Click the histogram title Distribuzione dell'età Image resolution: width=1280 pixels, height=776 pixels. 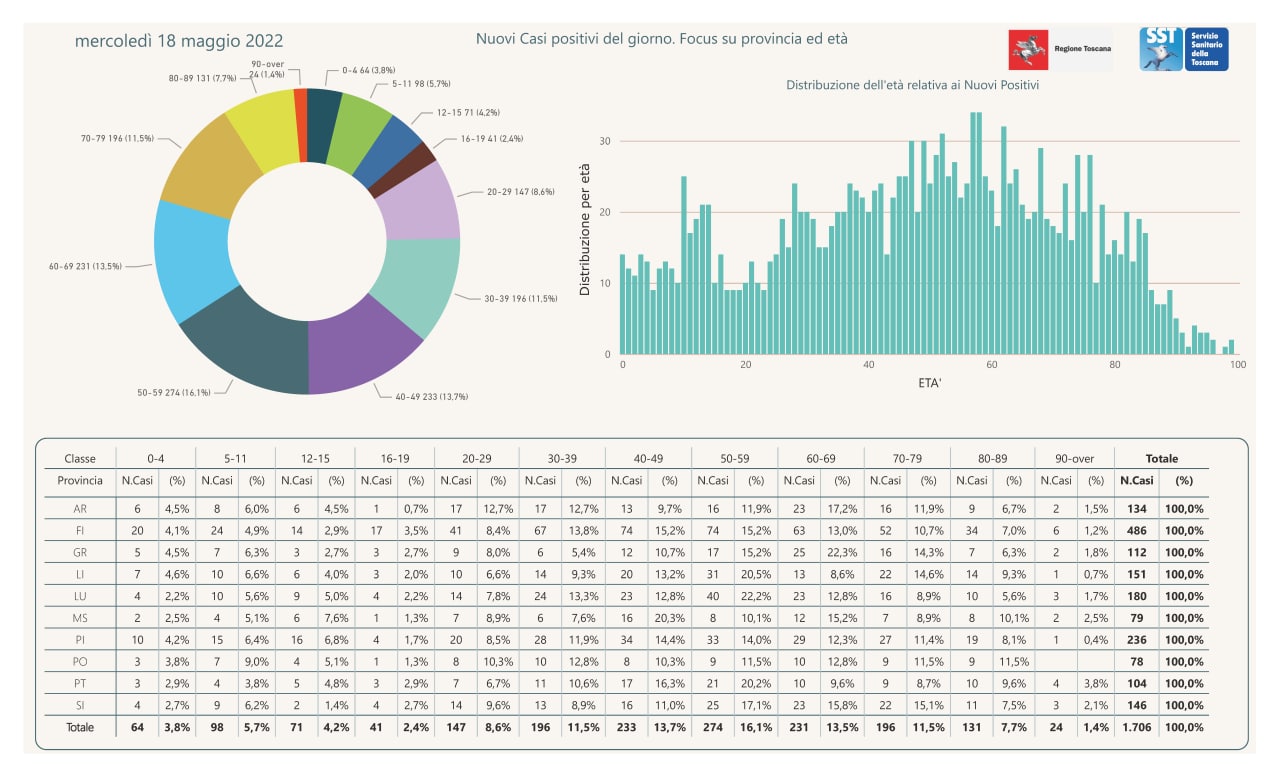pyautogui.click(x=912, y=85)
